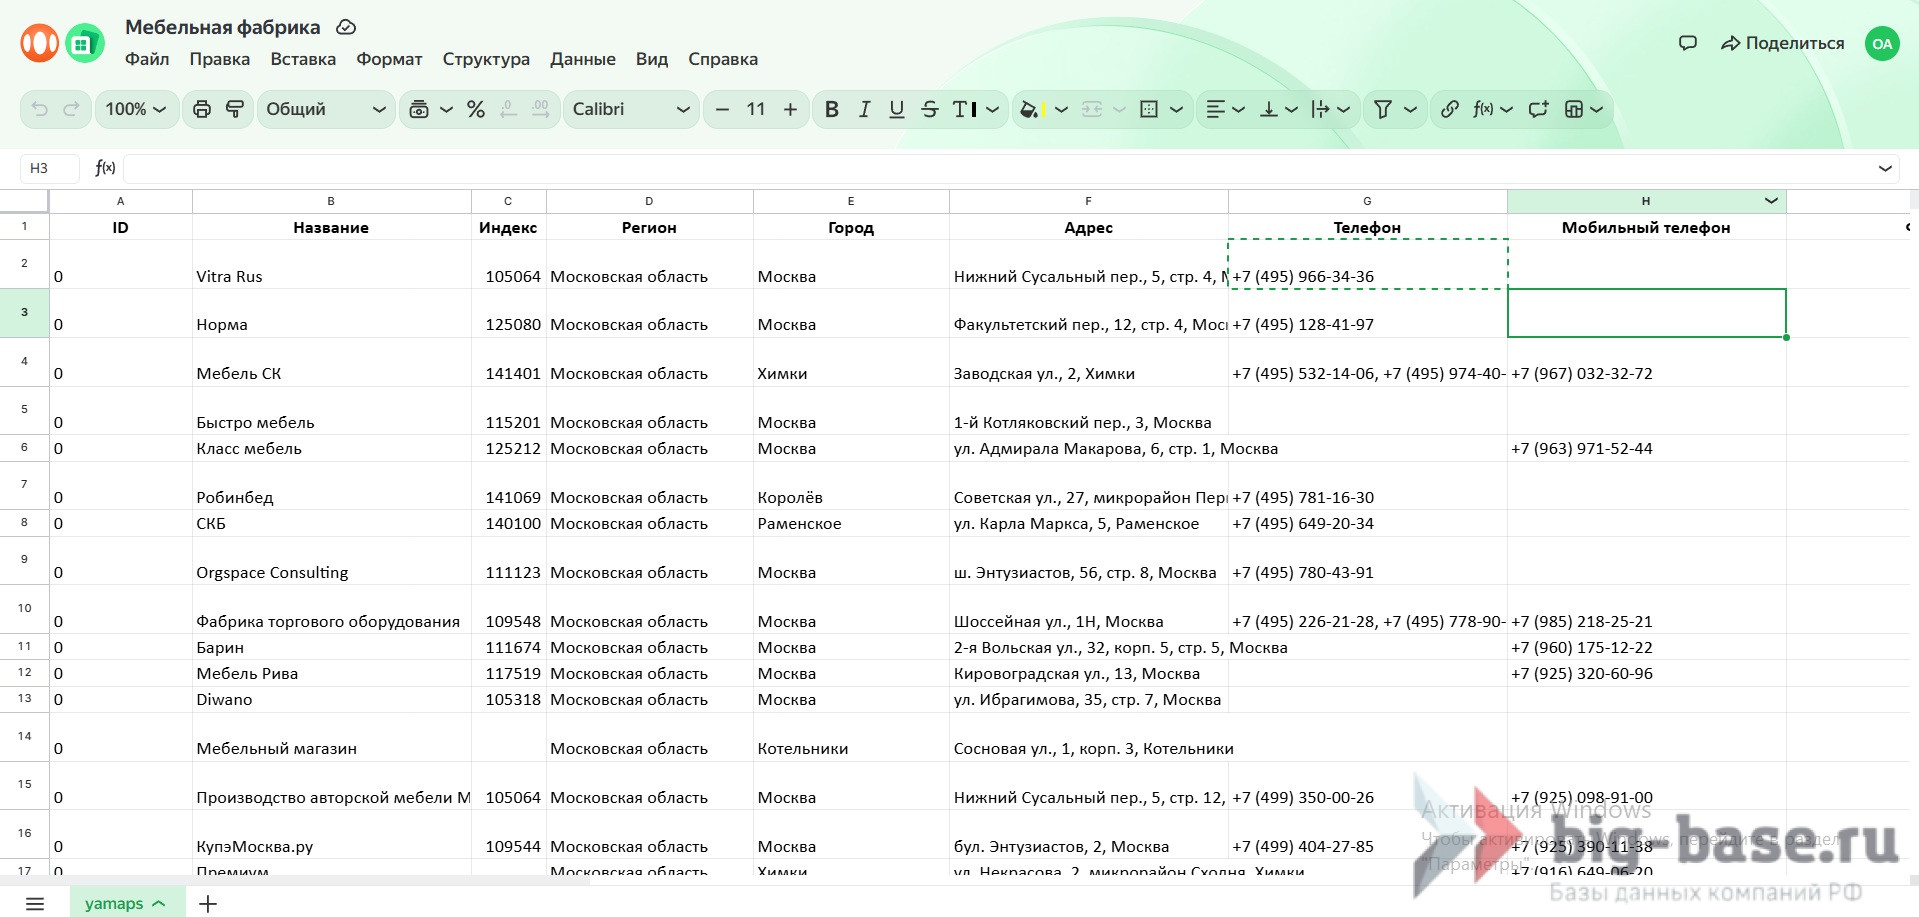This screenshot has height=917, width=1919.
Task: Open the Формат menu
Action: click(x=389, y=59)
